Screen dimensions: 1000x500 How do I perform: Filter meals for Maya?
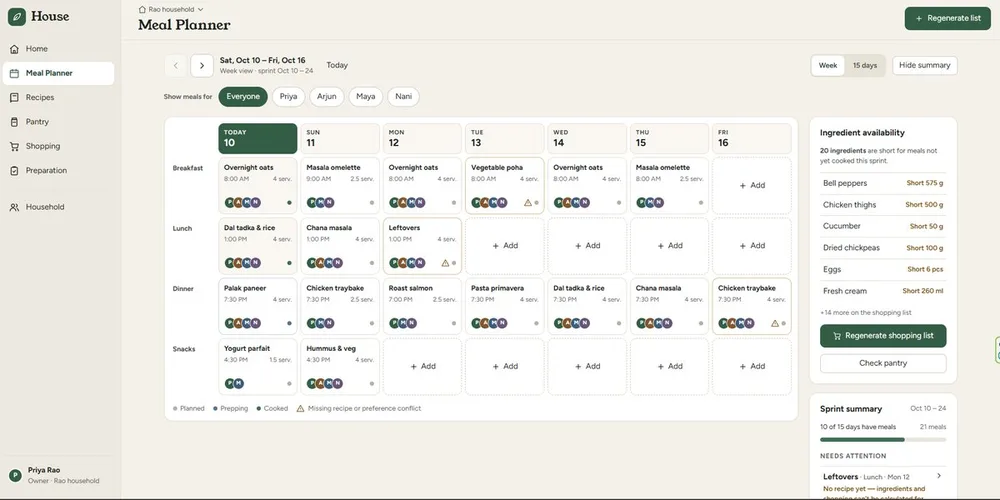[x=365, y=97]
